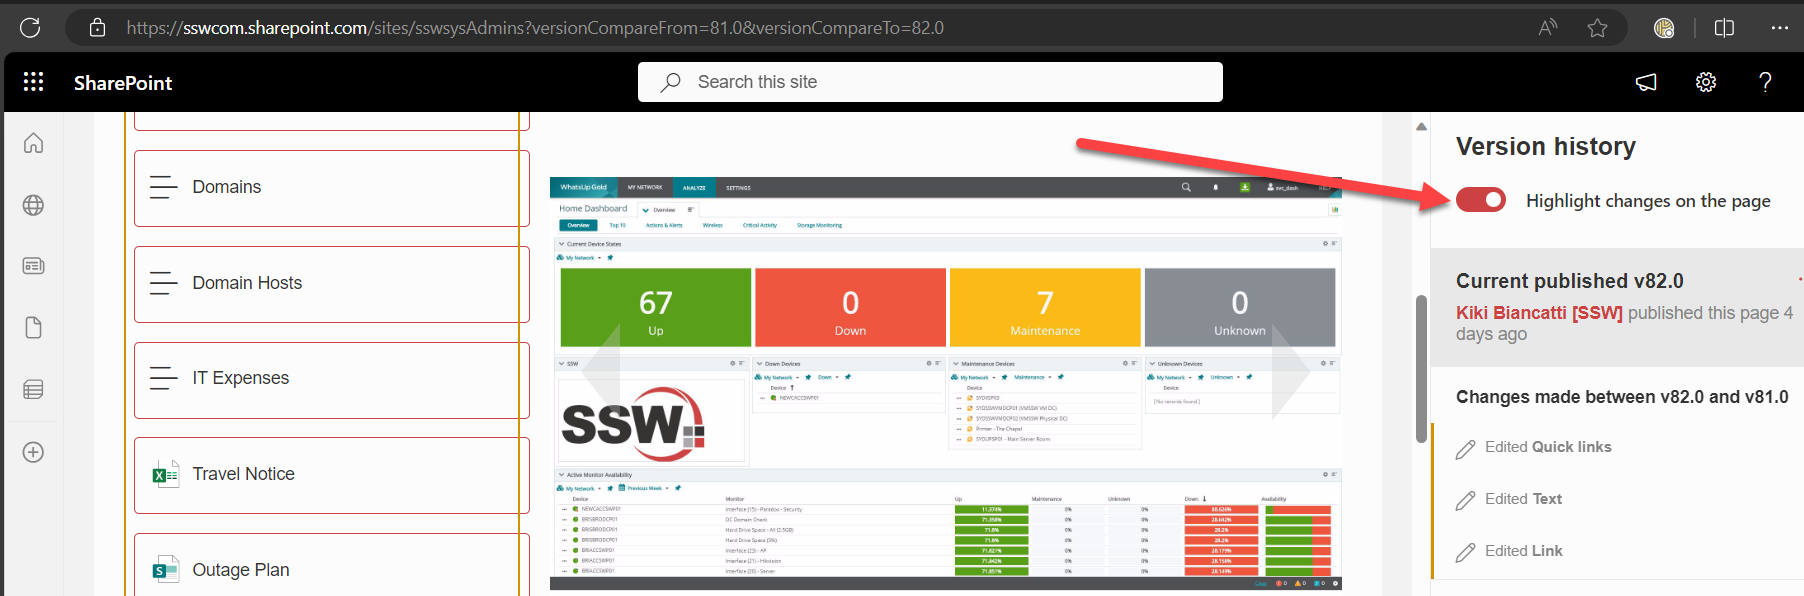The width and height of the screenshot is (1804, 596).
Task: Add page to favorites star icon
Action: click(1597, 28)
